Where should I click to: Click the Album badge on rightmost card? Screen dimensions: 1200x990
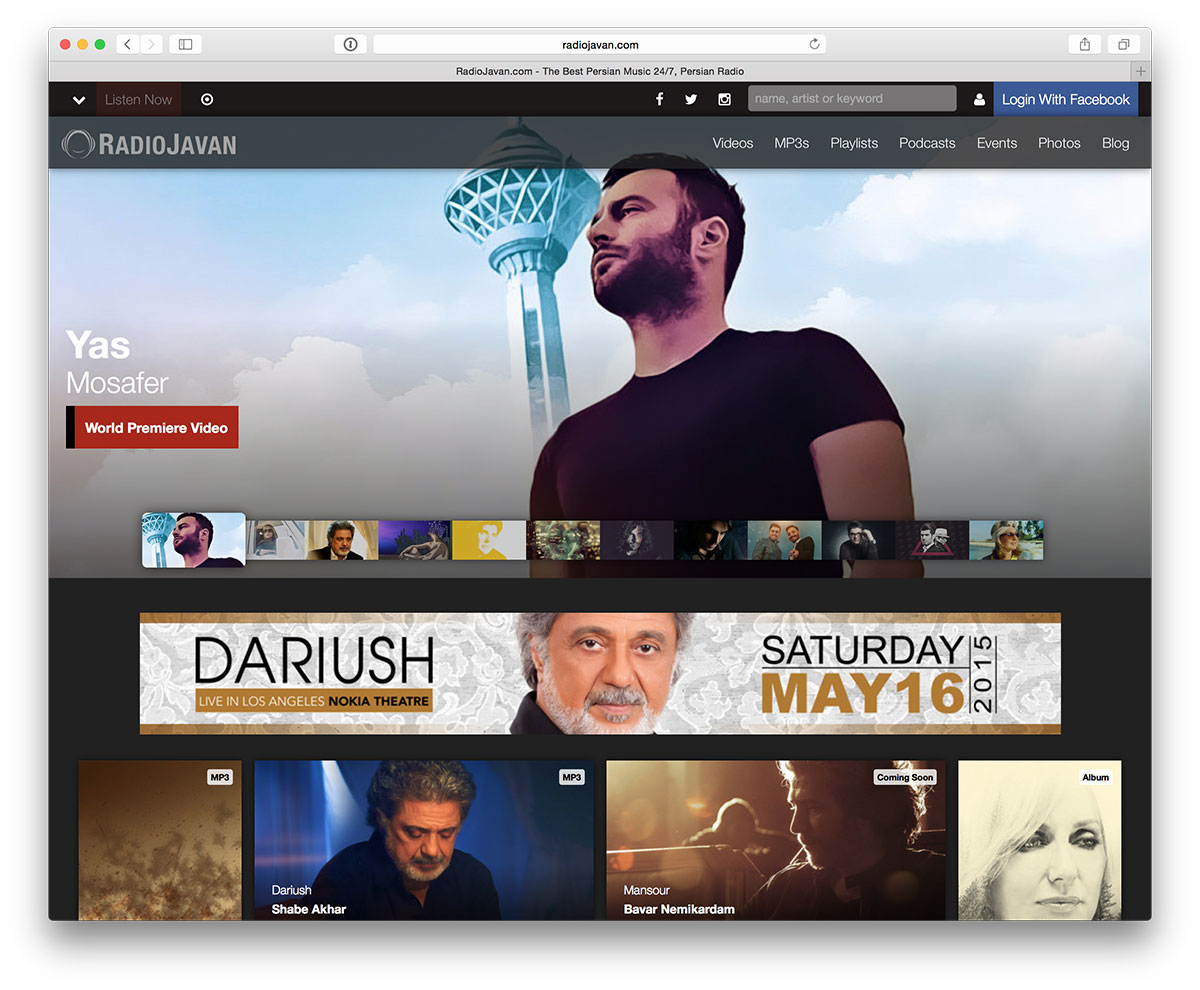pyautogui.click(x=1096, y=777)
